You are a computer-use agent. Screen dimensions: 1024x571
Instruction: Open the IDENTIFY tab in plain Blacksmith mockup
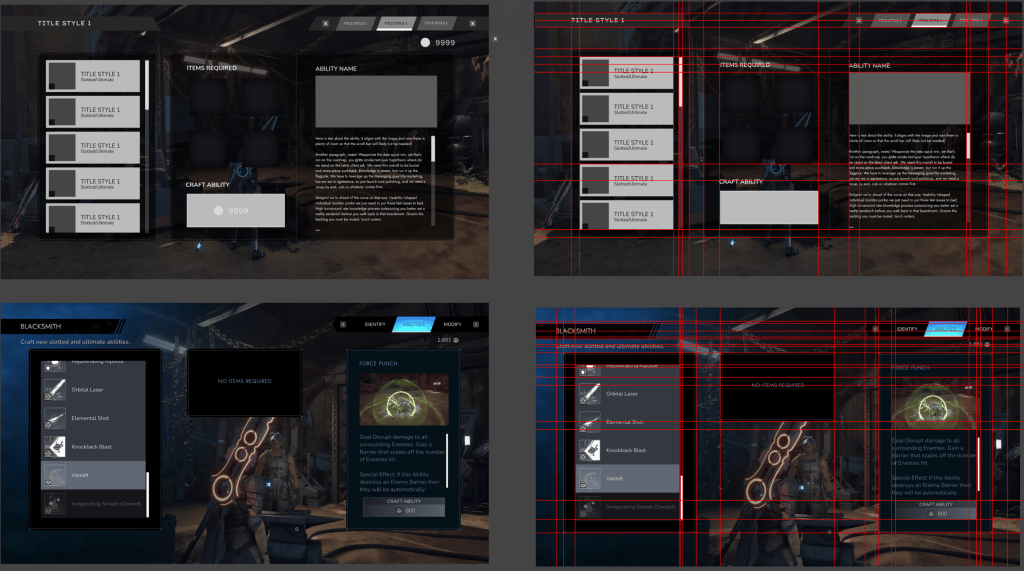[x=375, y=324]
